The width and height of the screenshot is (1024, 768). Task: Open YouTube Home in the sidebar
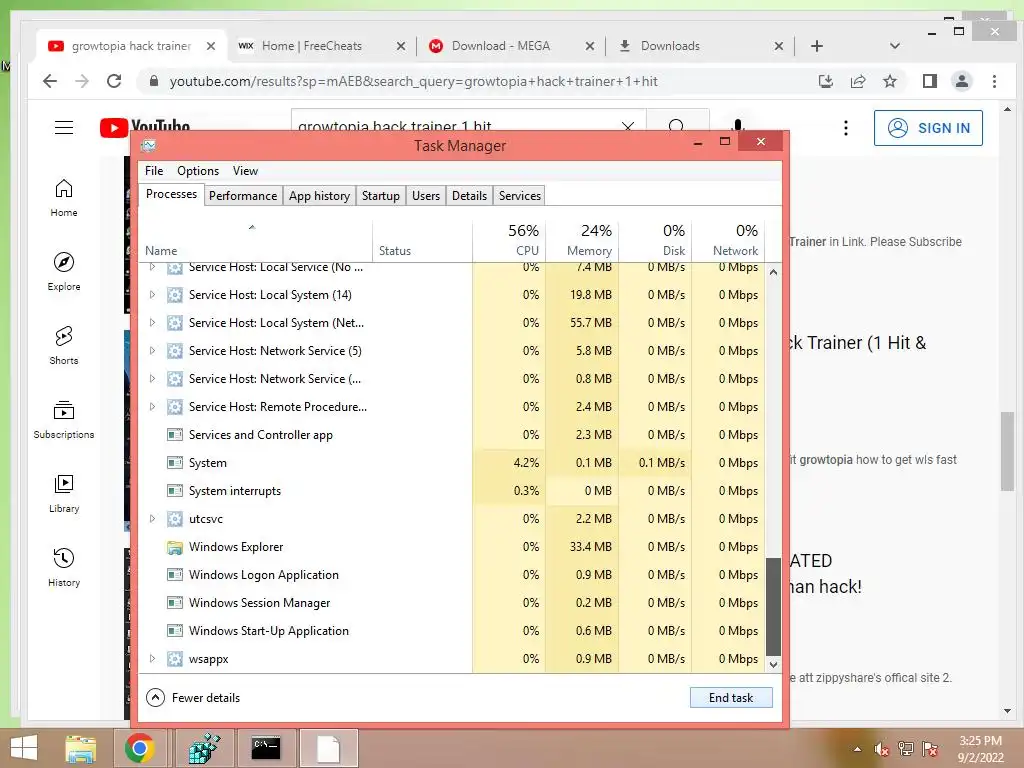point(63,198)
